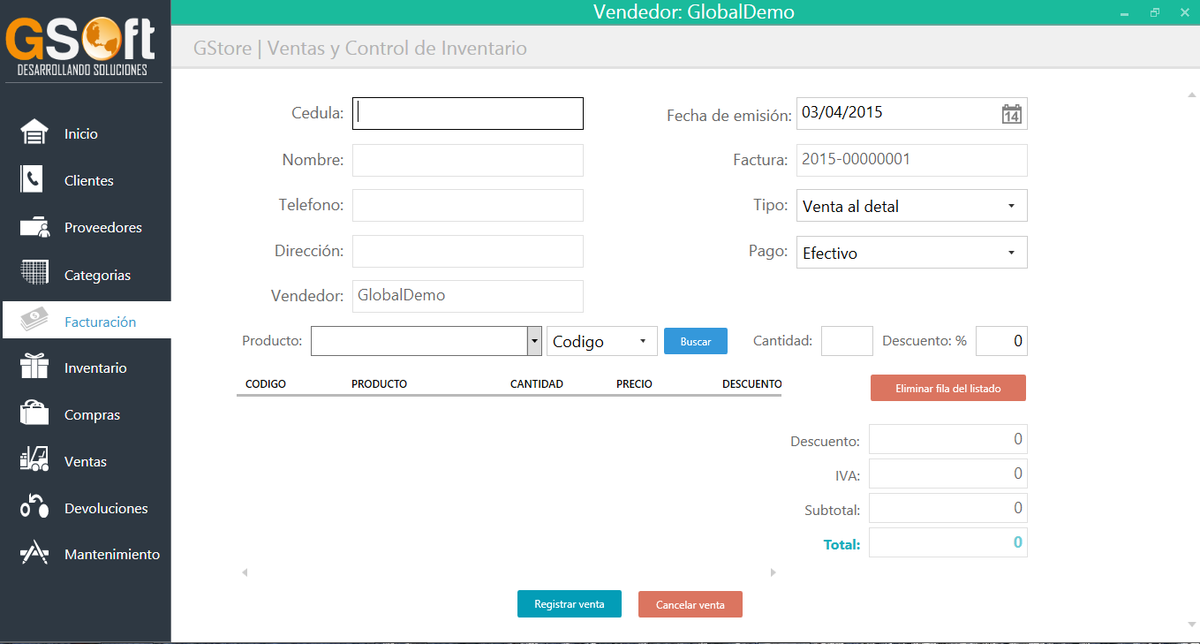Screen dimensions: 1200x644
Task: Click the table left scroll arrow
Action: pyautogui.click(x=244, y=573)
